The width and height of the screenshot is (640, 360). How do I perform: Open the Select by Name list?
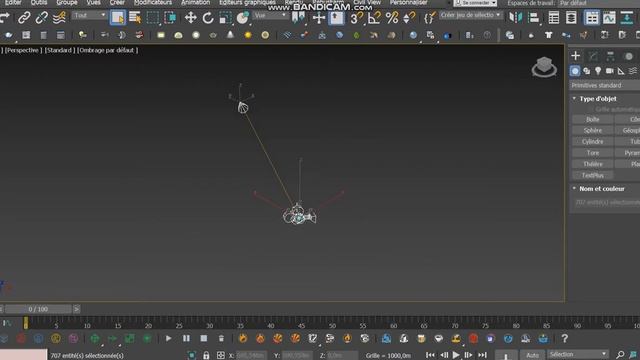[x=135, y=18]
